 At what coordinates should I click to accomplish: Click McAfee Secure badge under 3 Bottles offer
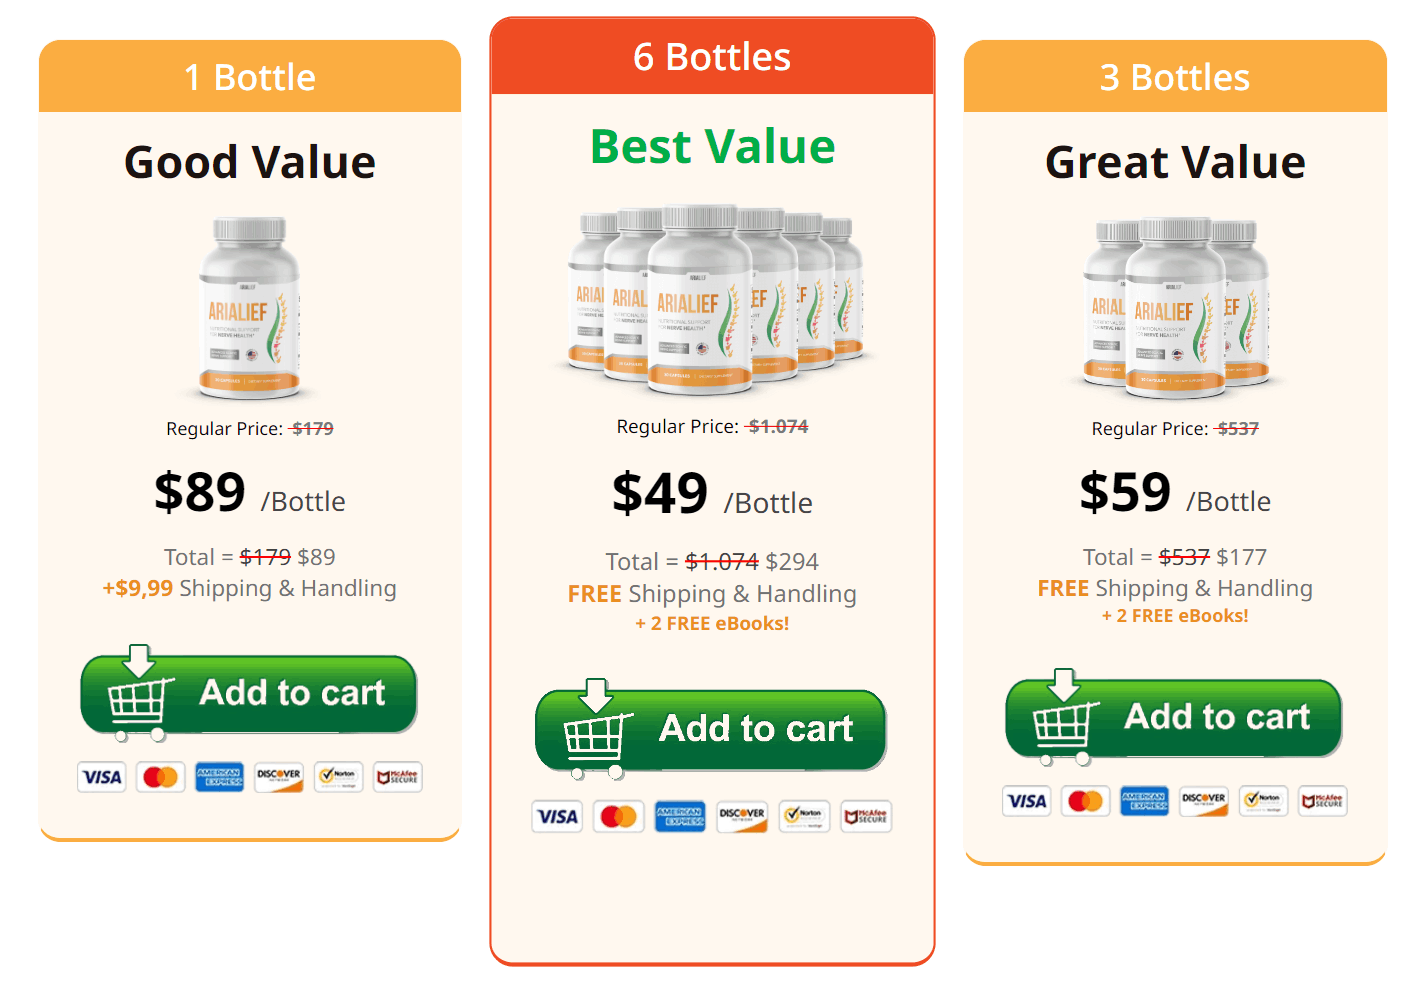click(x=1323, y=801)
